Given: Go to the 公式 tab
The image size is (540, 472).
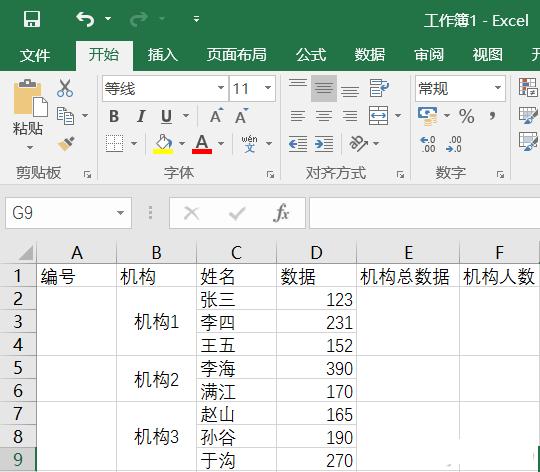Looking at the screenshot, I should [x=311, y=55].
